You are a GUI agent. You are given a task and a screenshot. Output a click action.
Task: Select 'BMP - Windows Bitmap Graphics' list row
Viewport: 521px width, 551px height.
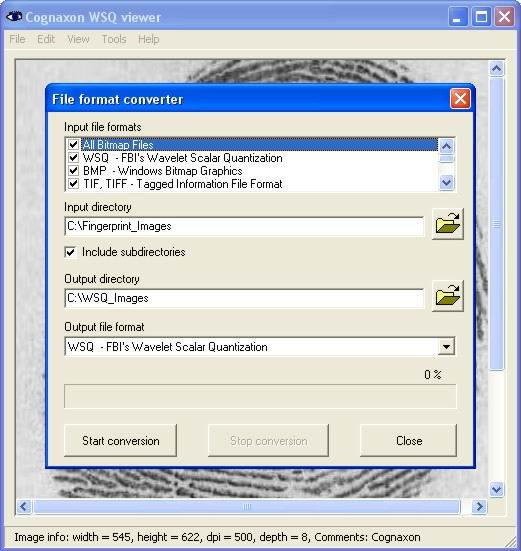click(253, 171)
